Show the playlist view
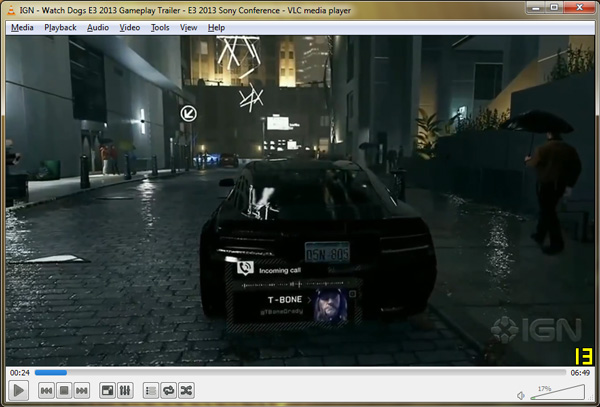 coord(151,391)
